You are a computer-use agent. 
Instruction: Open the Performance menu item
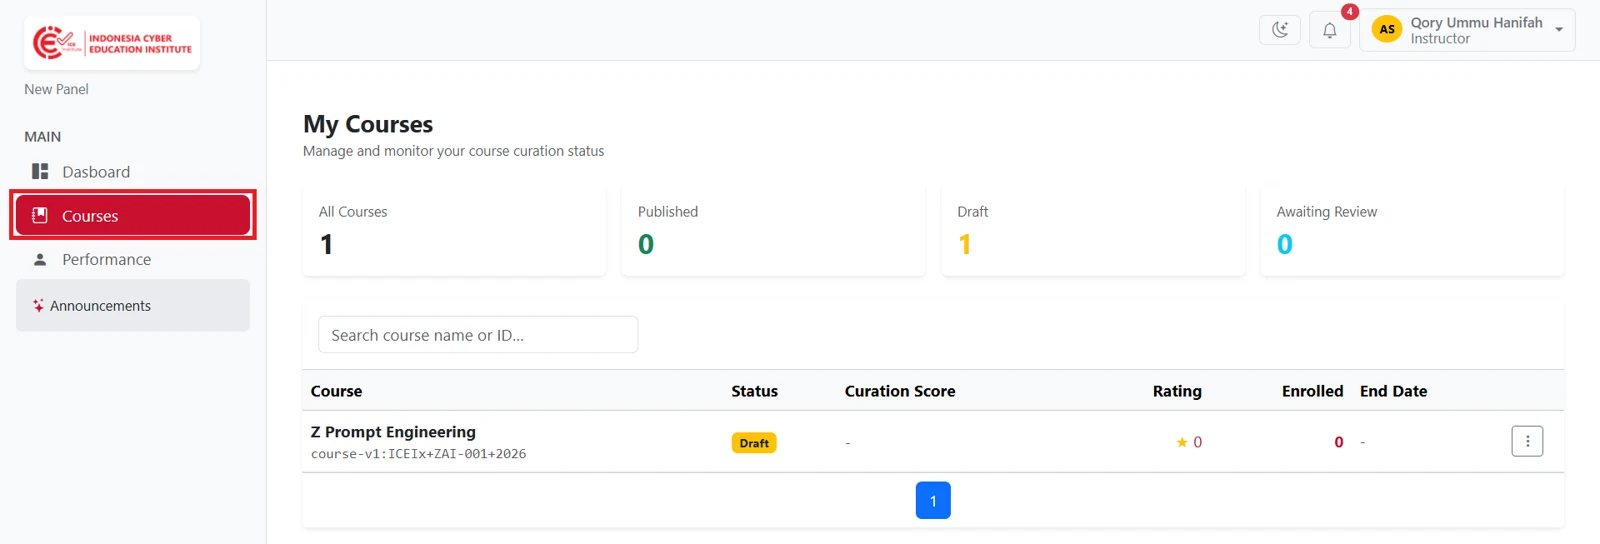tap(133, 259)
